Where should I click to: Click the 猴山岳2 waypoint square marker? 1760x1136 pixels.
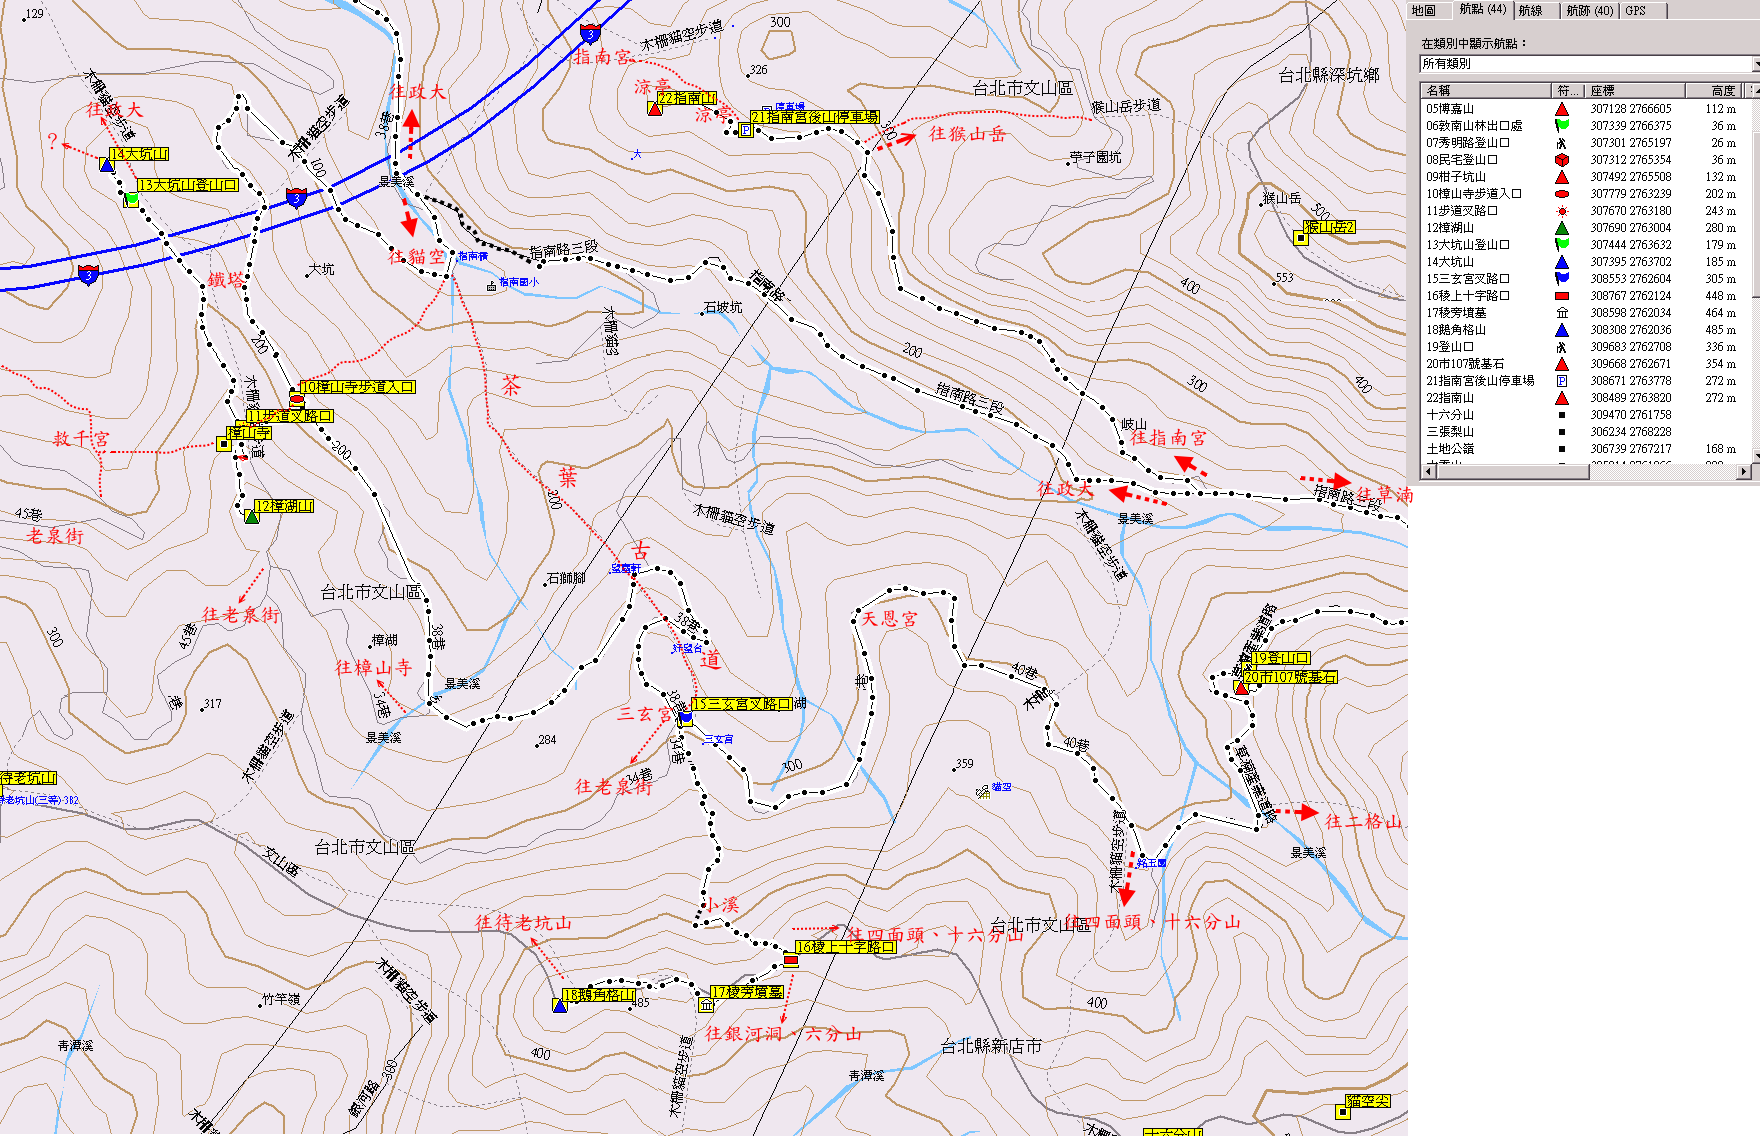click(1301, 238)
